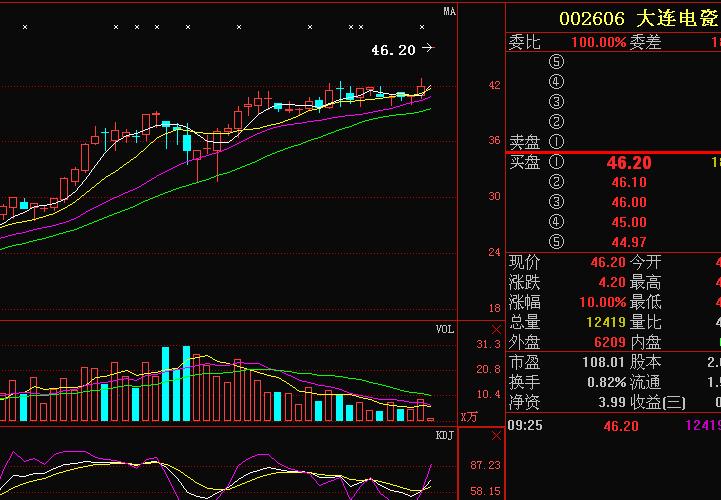
Task: Click the 46.20 price in the 09:25 row
Action: click(621, 426)
